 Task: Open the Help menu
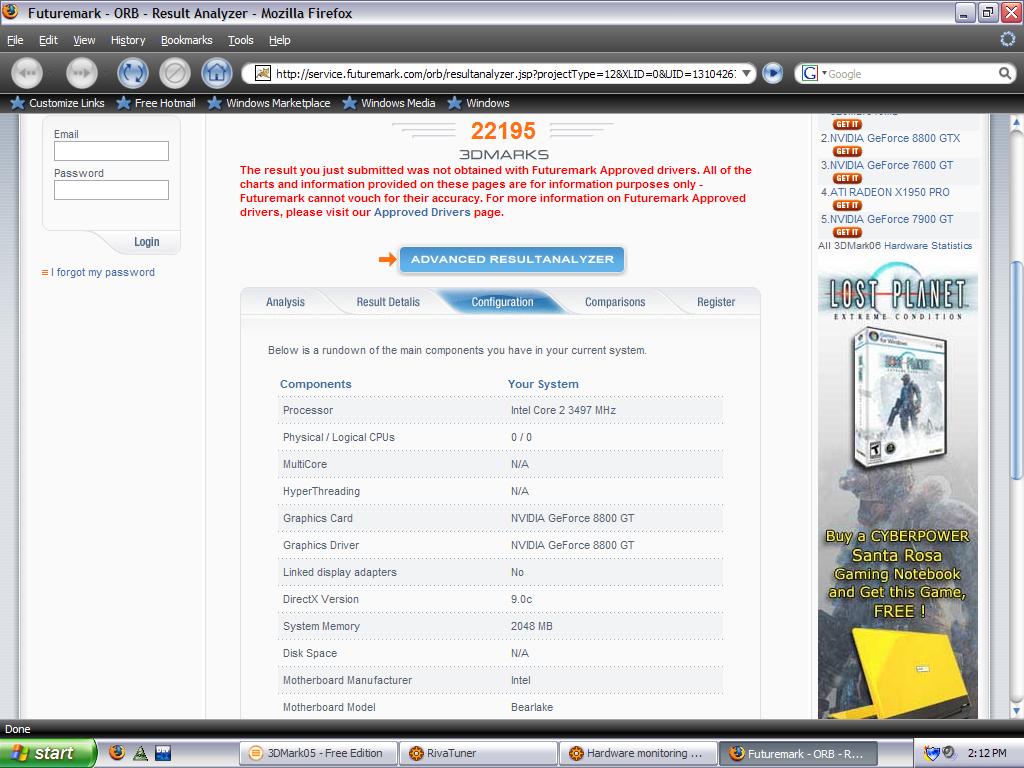[x=280, y=40]
